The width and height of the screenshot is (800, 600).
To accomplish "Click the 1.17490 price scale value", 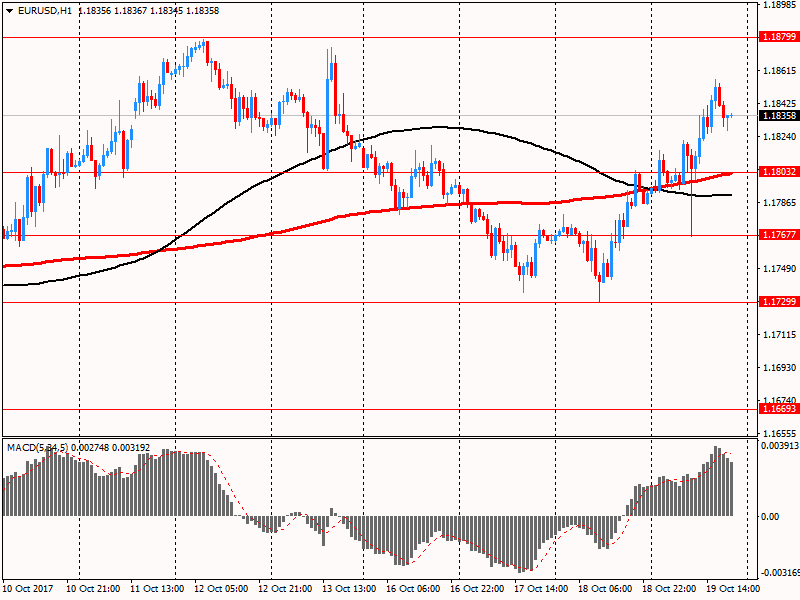I will point(780,269).
